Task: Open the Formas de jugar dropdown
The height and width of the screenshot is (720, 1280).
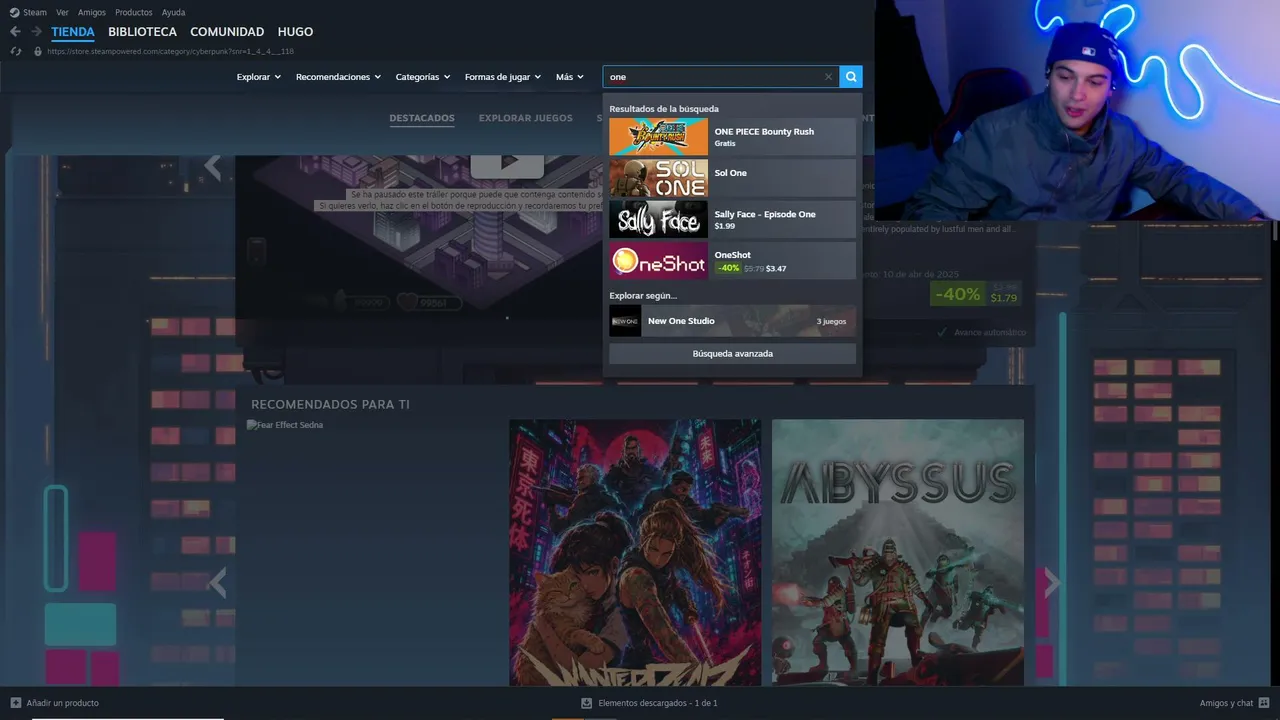Action: tap(503, 77)
